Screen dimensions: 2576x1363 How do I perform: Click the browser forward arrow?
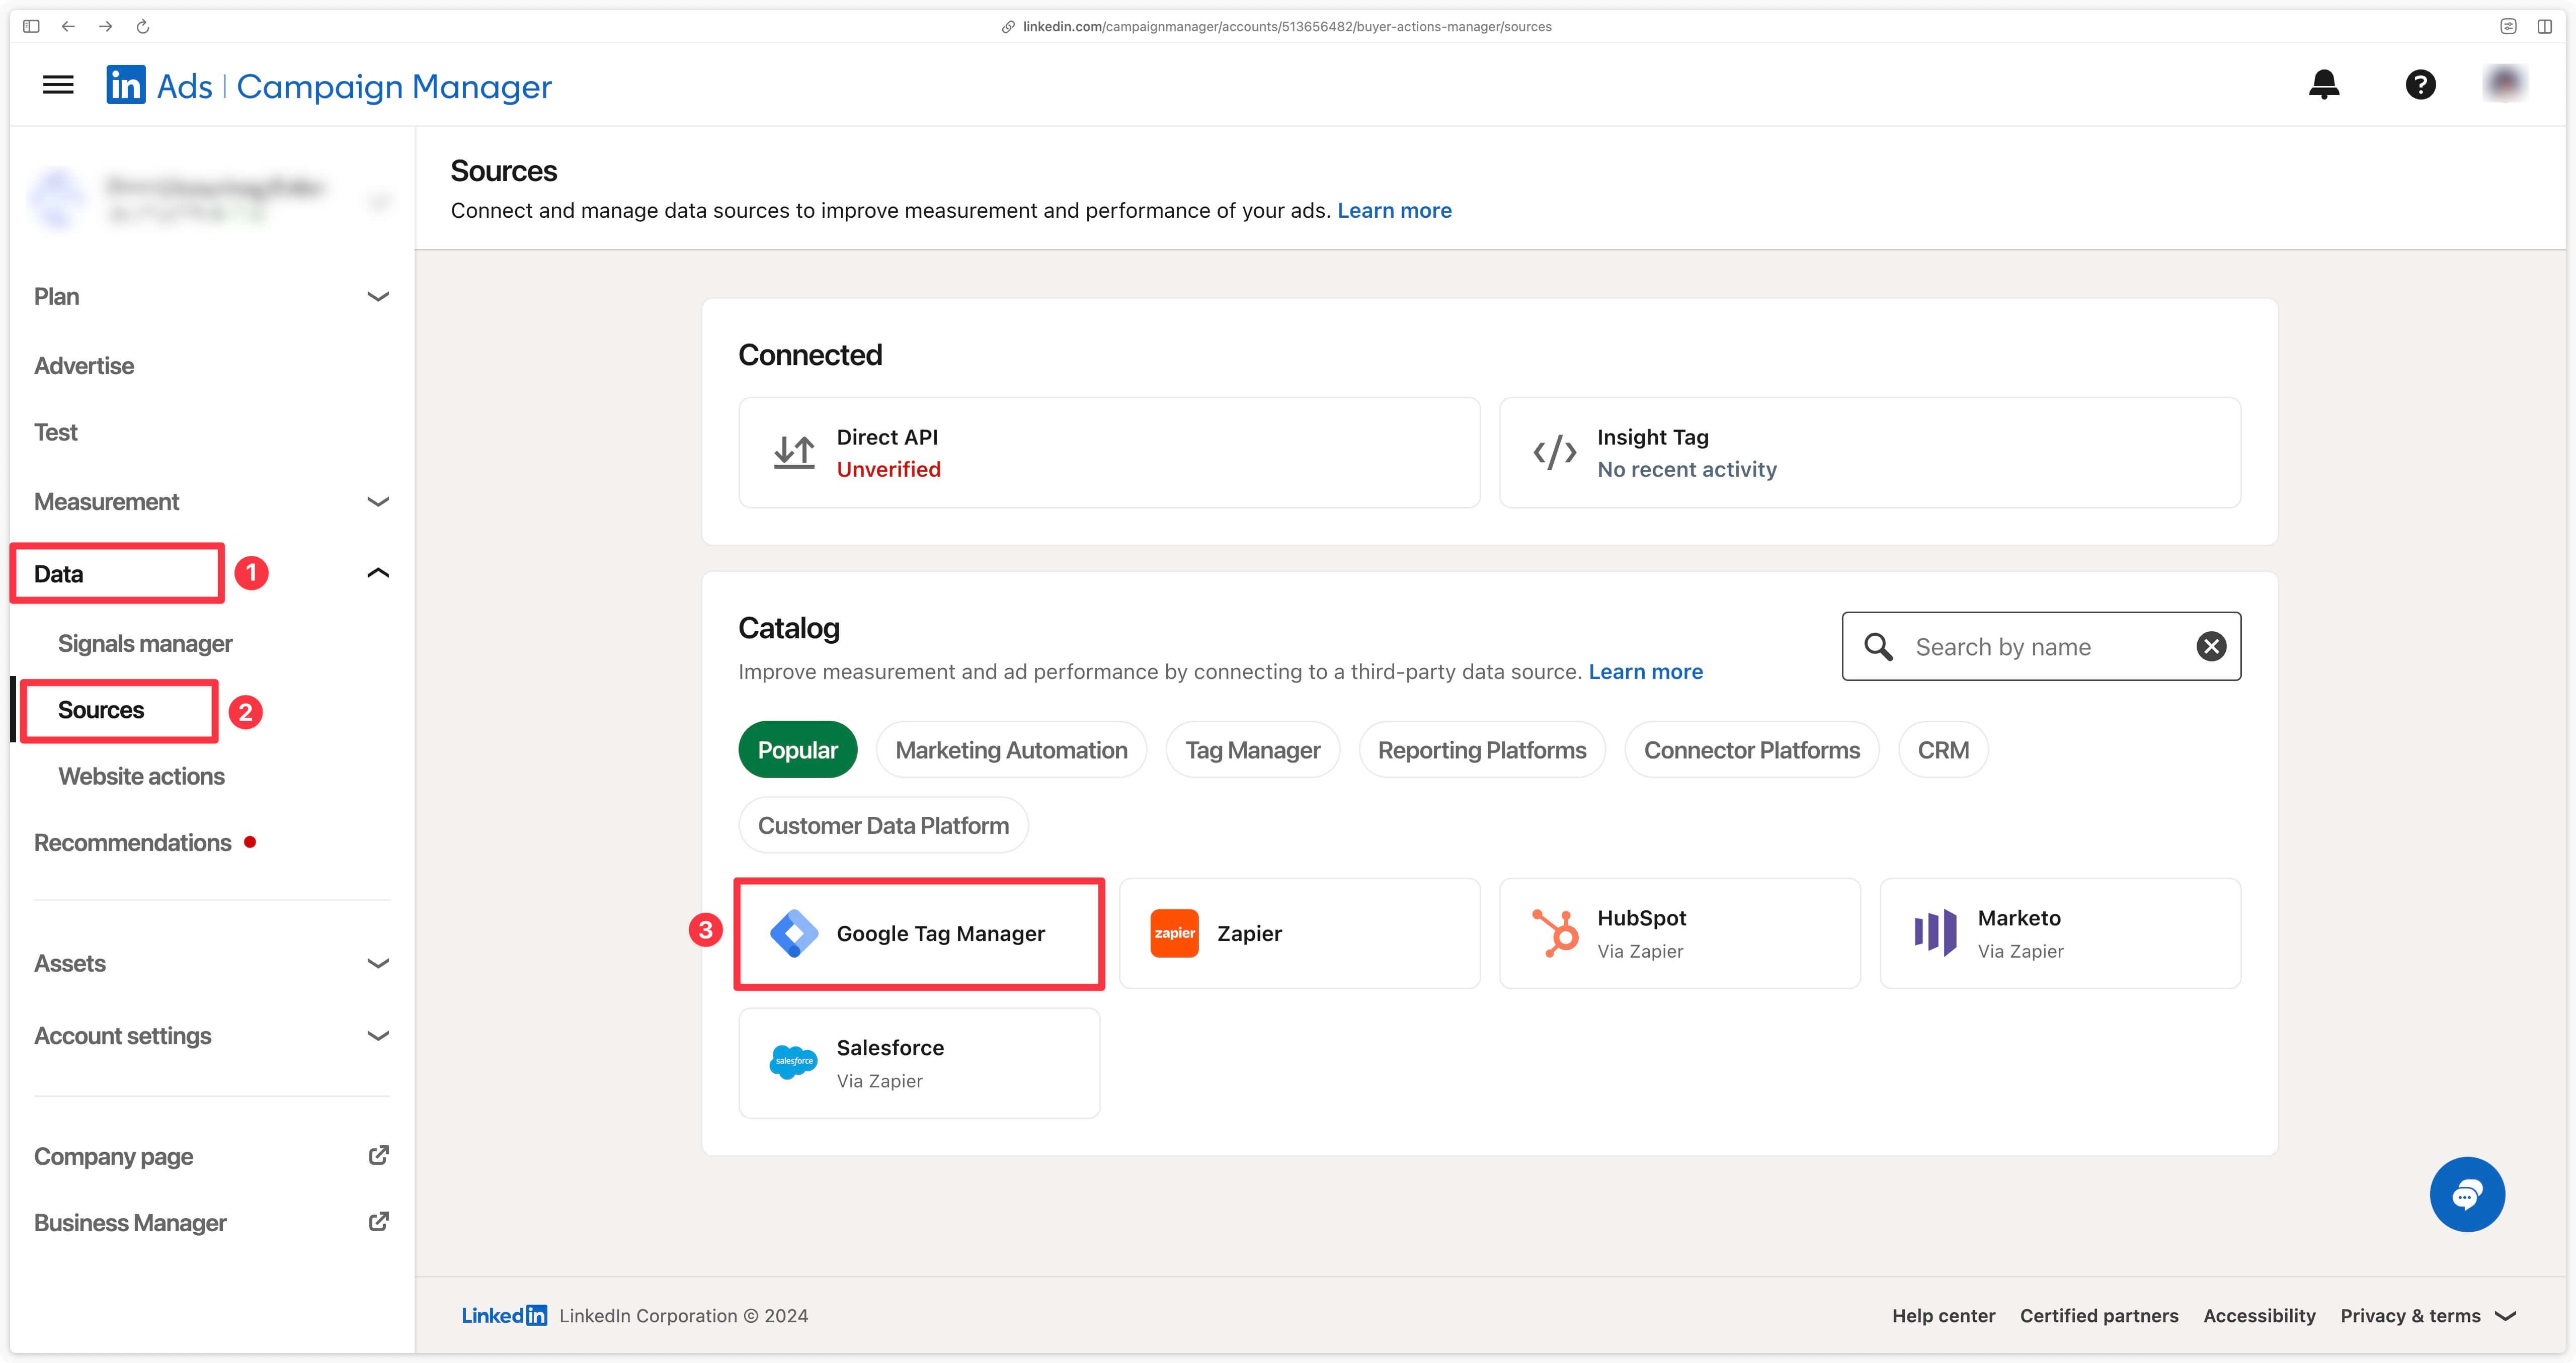(105, 26)
